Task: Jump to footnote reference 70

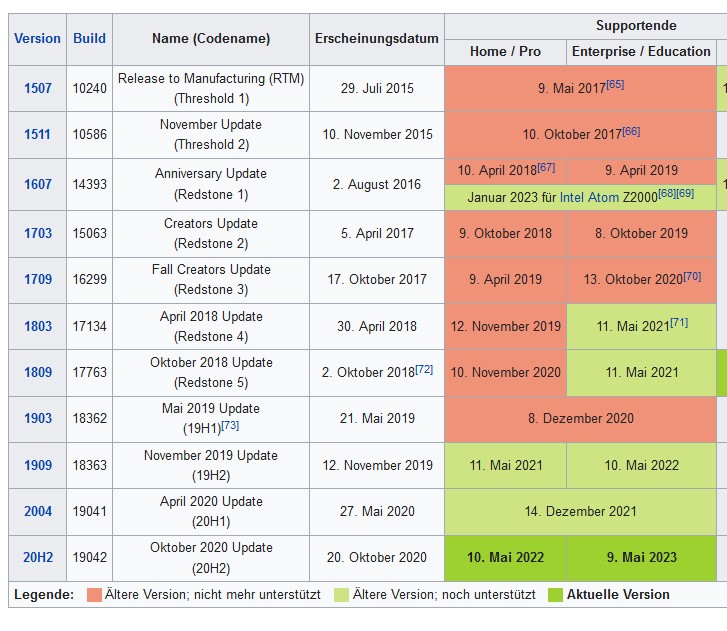Action: tap(692, 276)
